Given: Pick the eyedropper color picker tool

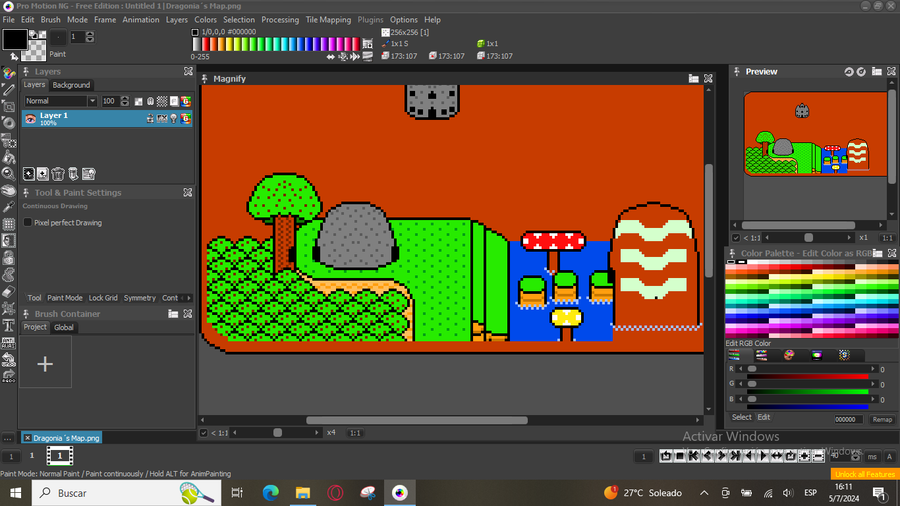Looking at the screenshot, I should click(x=9, y=207).
